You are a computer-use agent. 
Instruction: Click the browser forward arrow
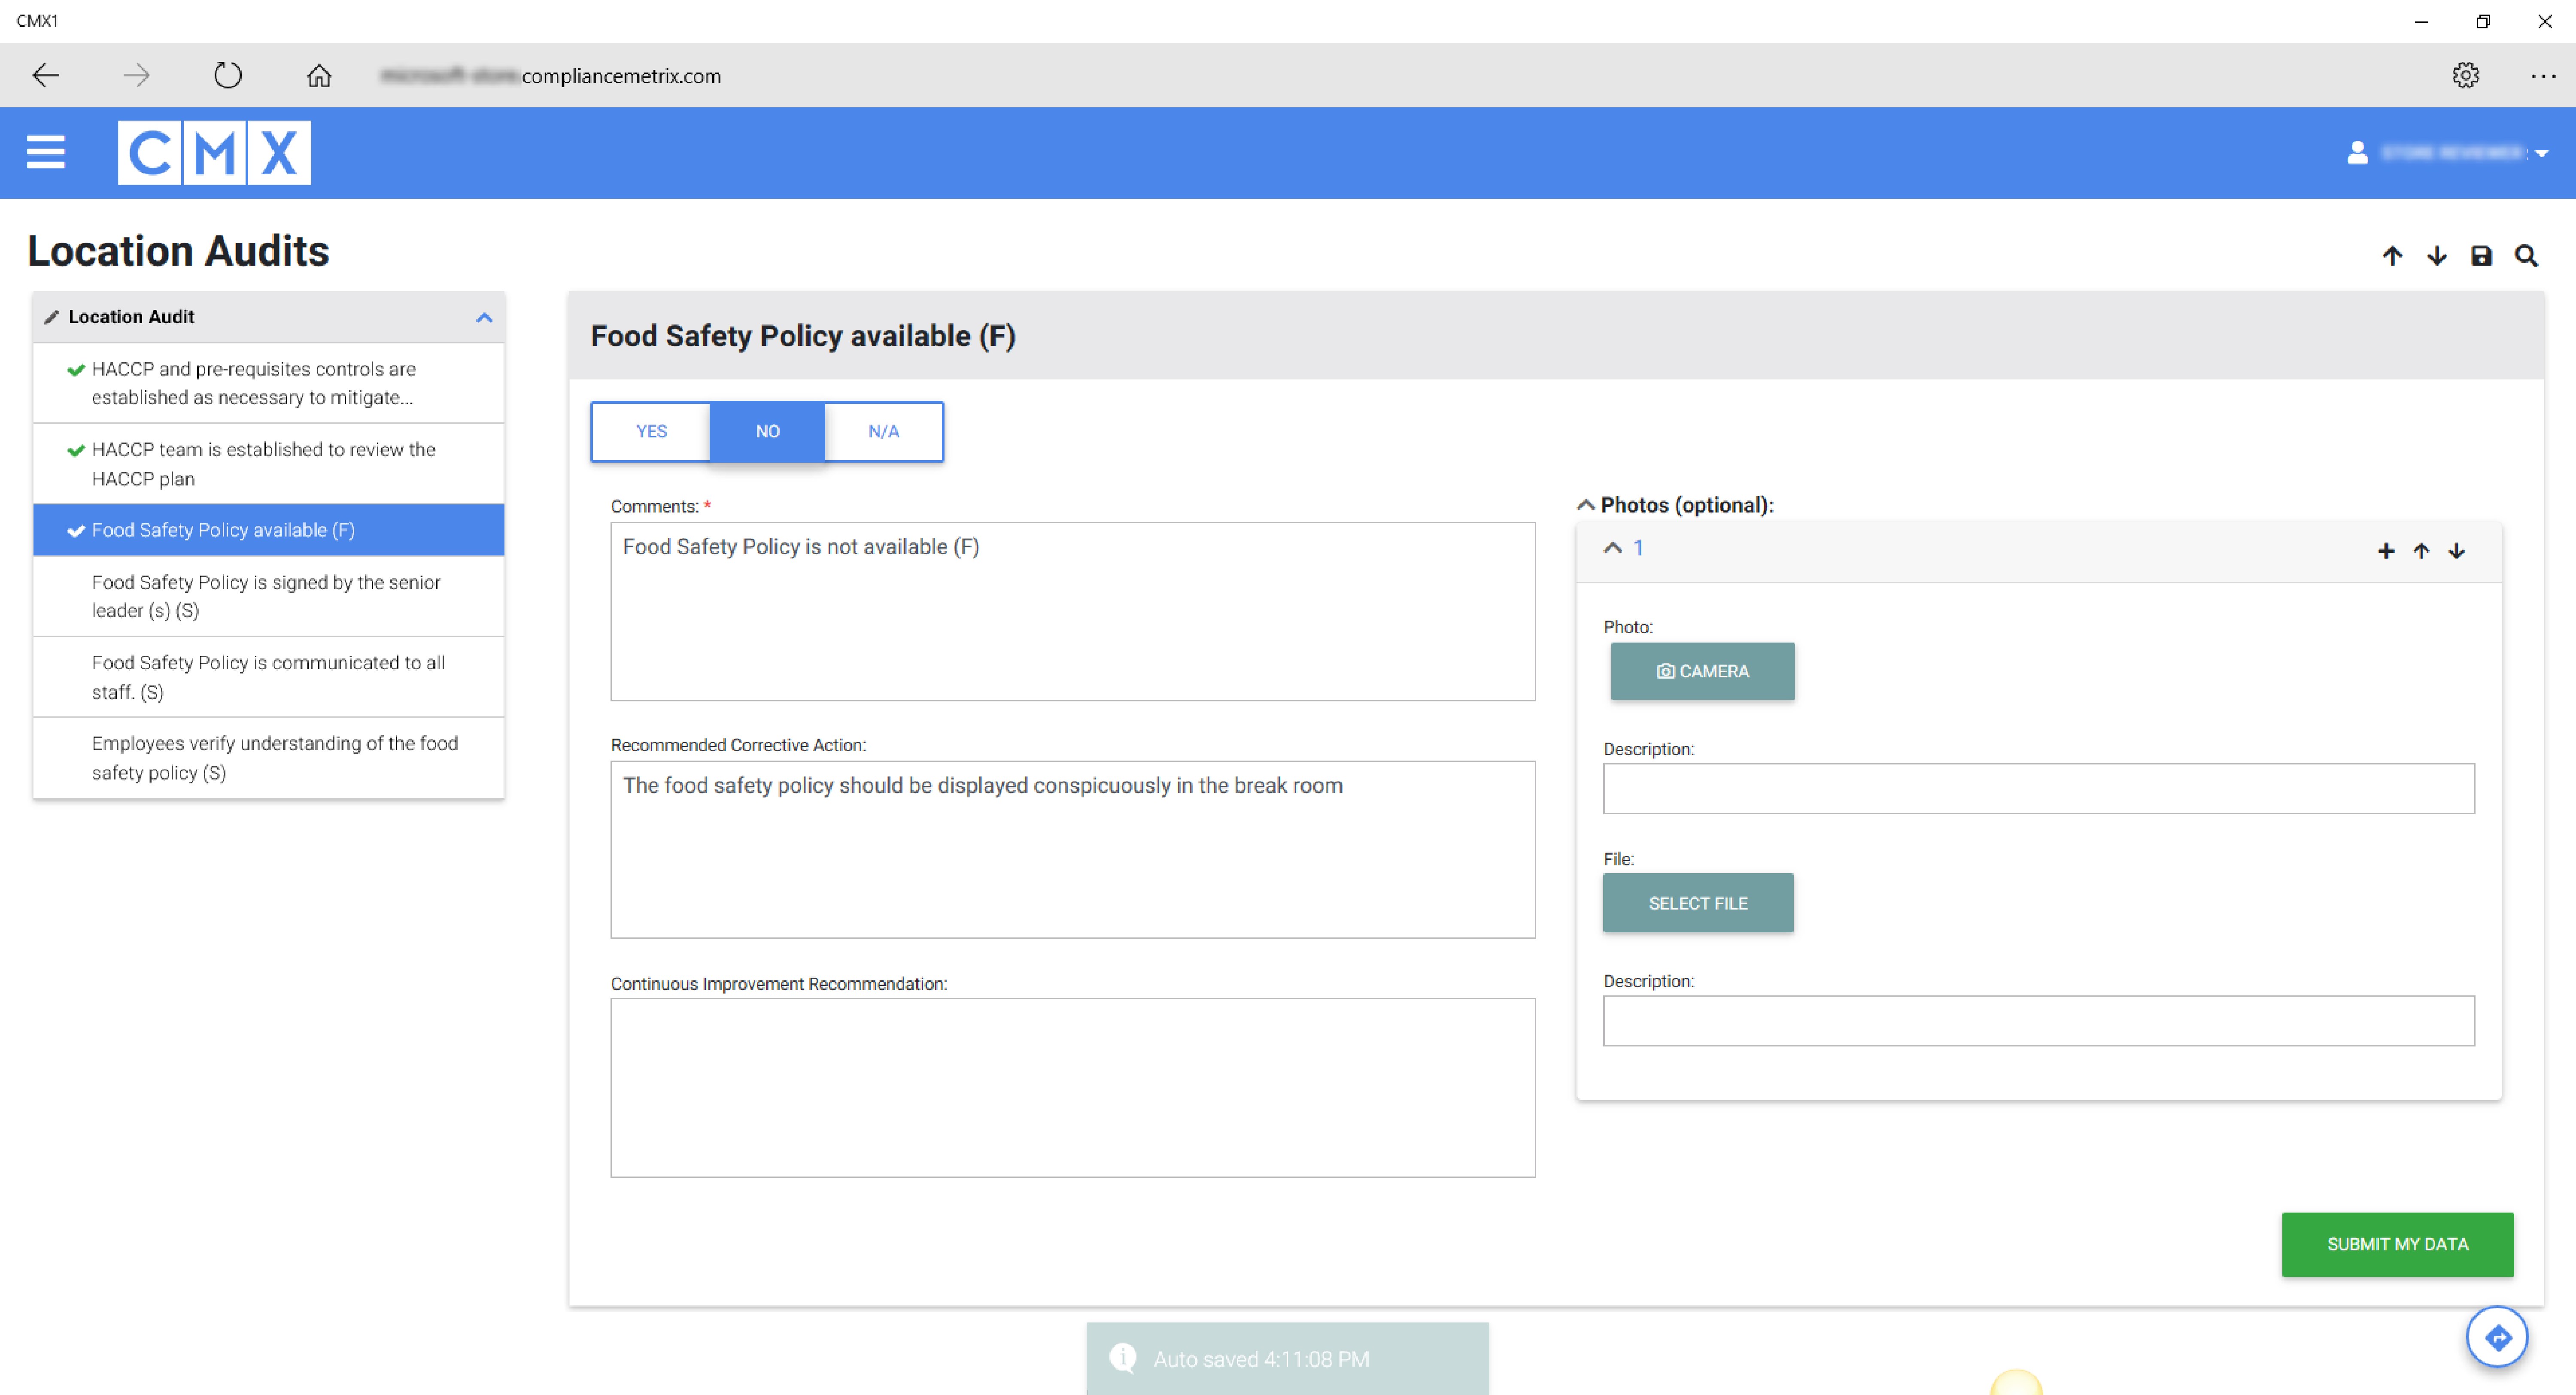click(x=136, y=75)
